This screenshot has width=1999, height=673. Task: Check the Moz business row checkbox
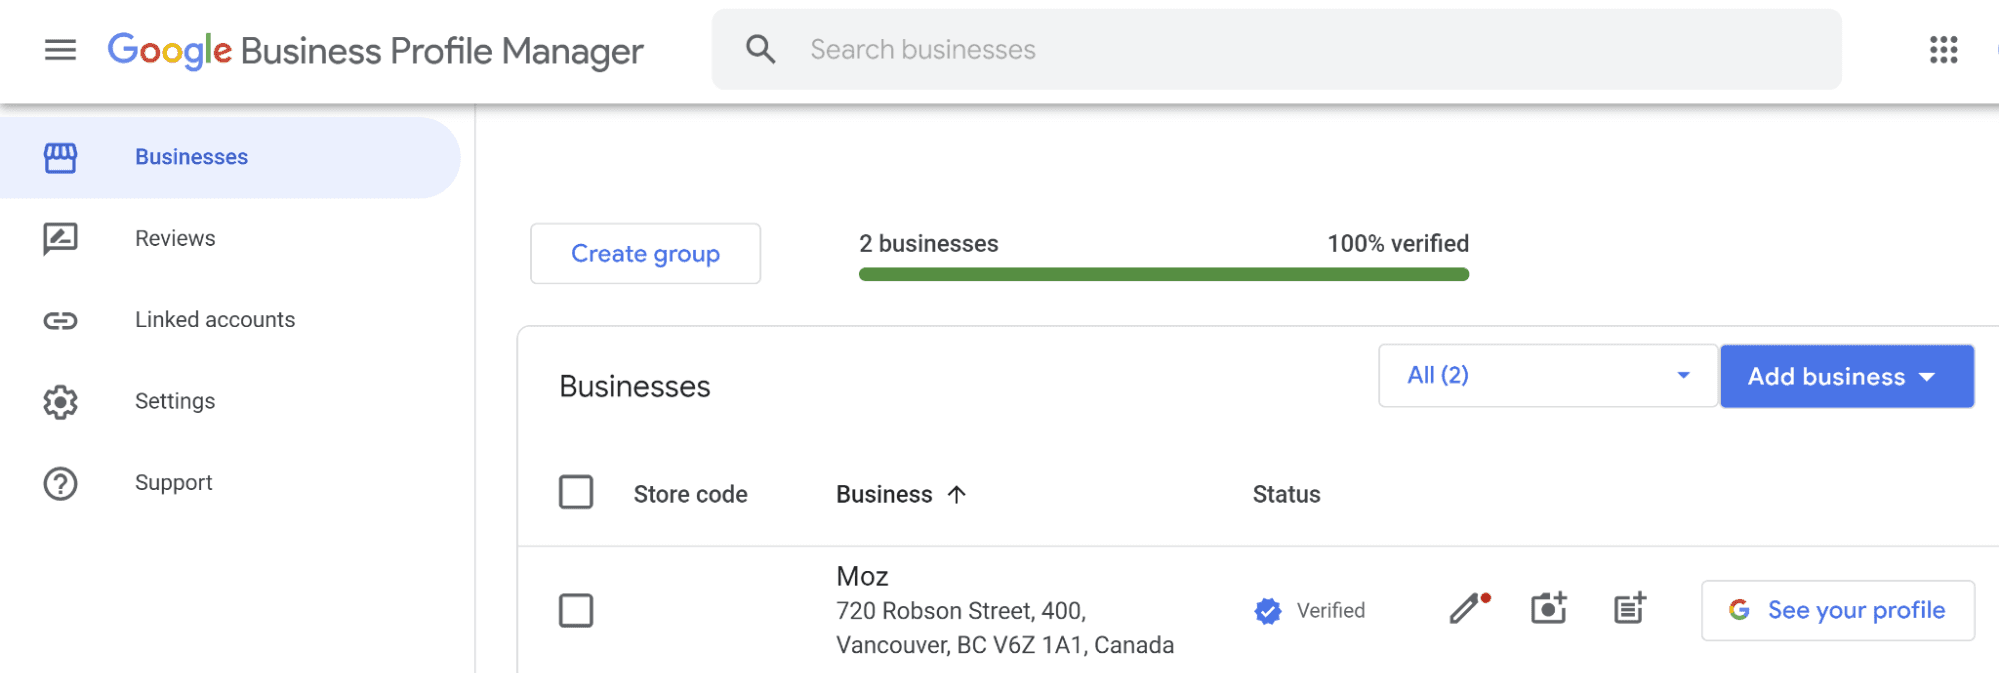coord(576,610)
